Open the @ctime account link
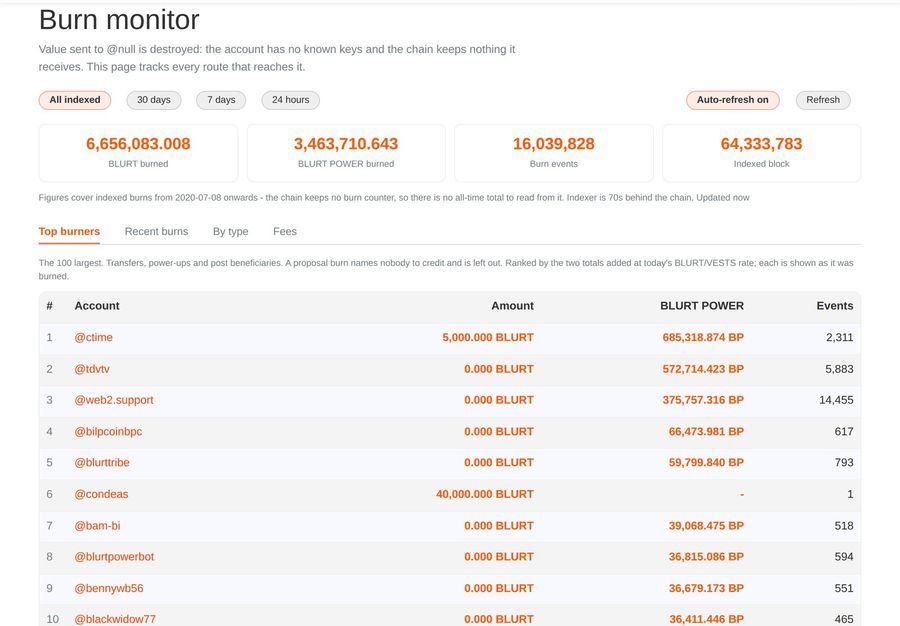The image size is (900, 626). tap(94, 337)
